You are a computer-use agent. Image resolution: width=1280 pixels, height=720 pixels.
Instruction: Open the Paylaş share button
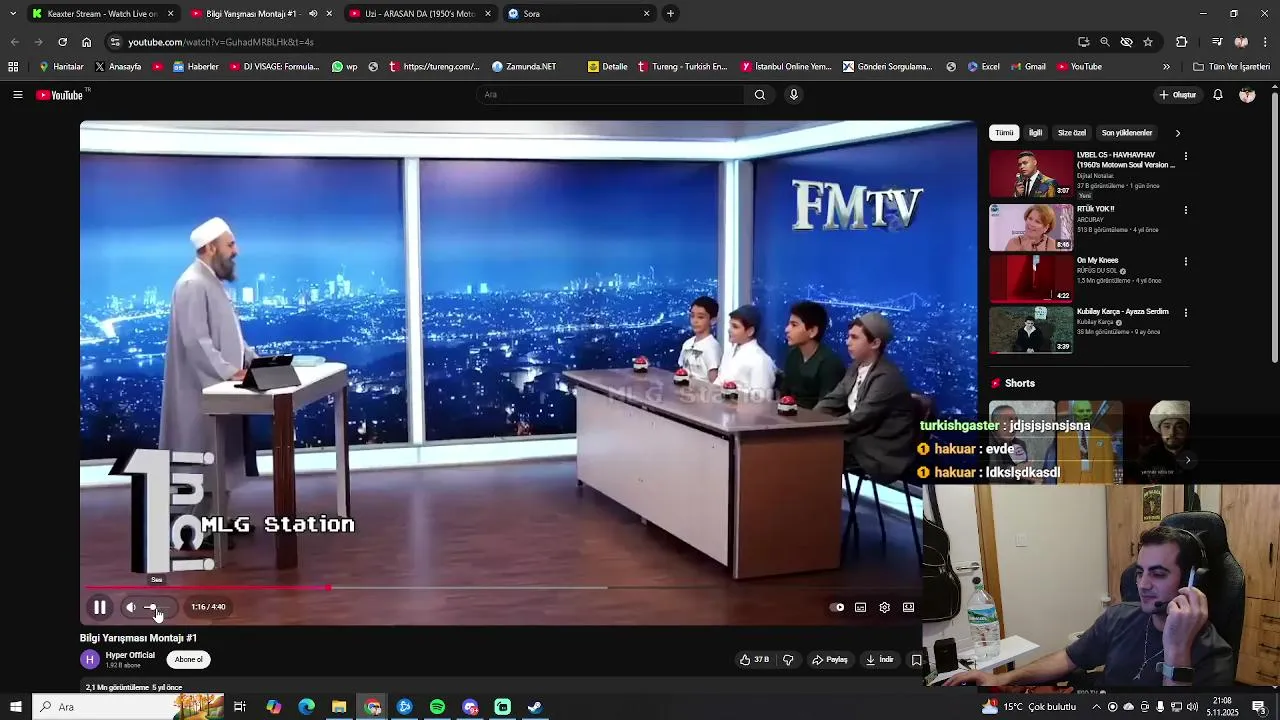coord(830,660)
